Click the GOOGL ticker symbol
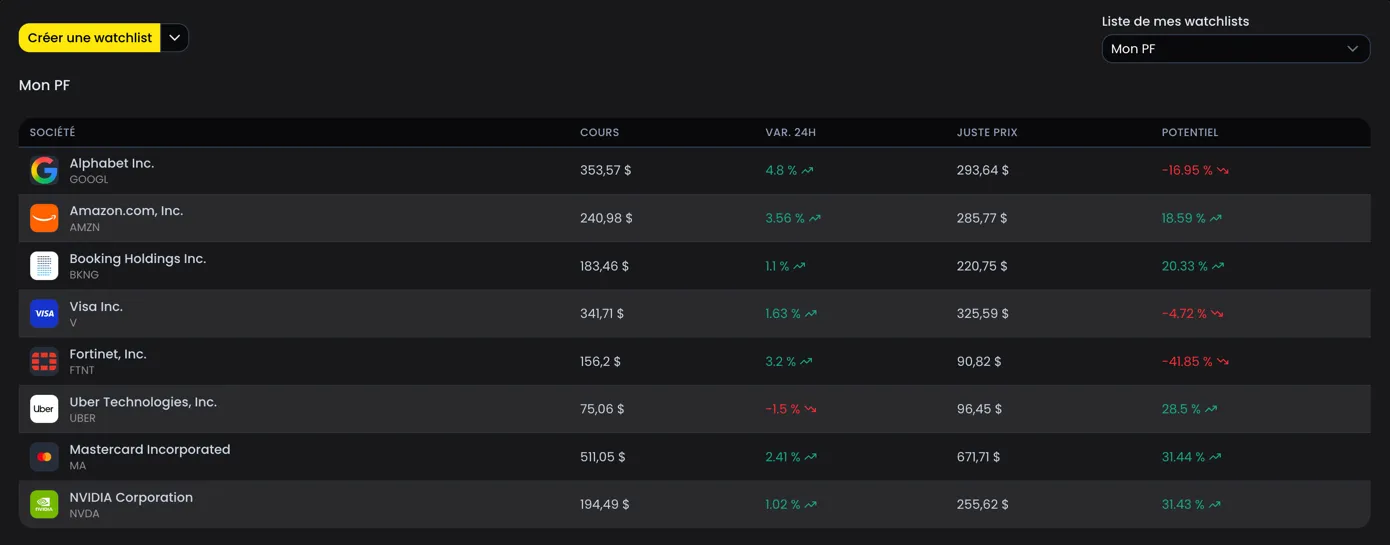This screenshot has height=545, width=1390. (x=89, y=180)
